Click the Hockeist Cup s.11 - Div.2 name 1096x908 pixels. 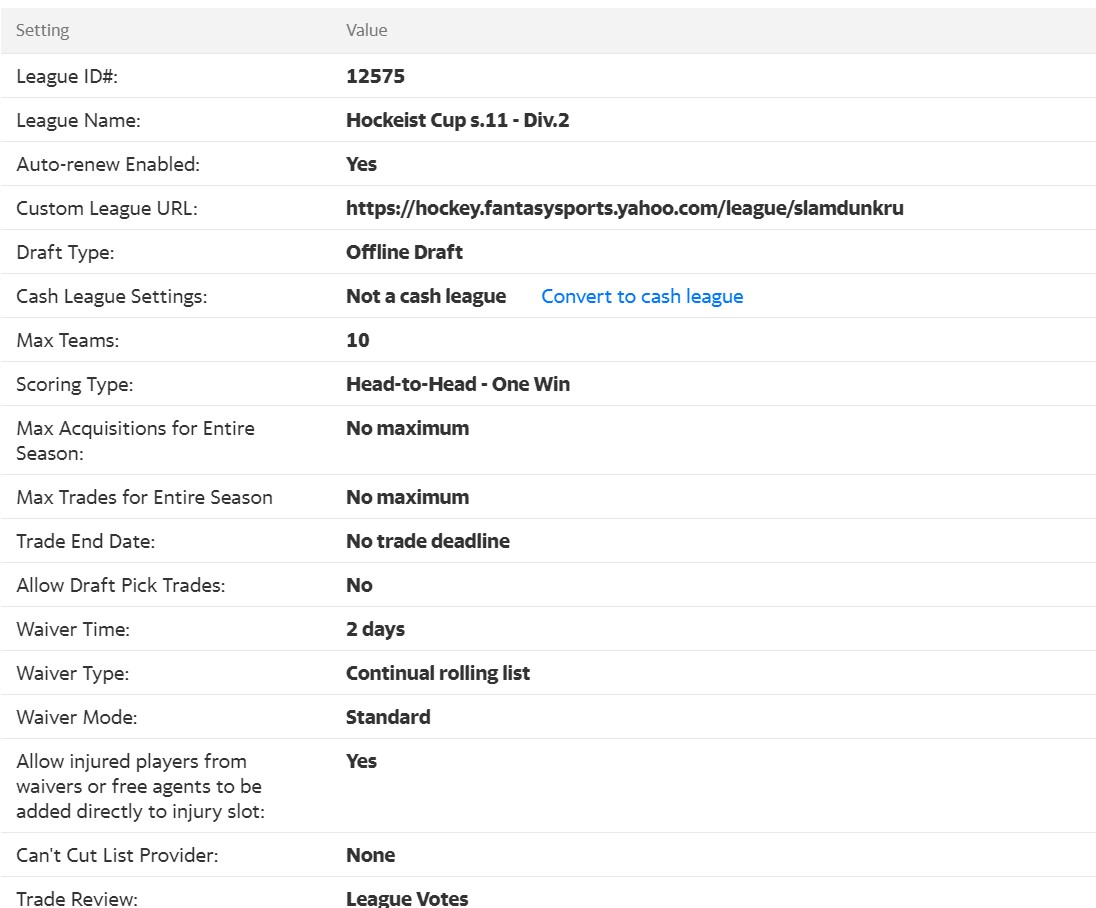tap(457, 120)
